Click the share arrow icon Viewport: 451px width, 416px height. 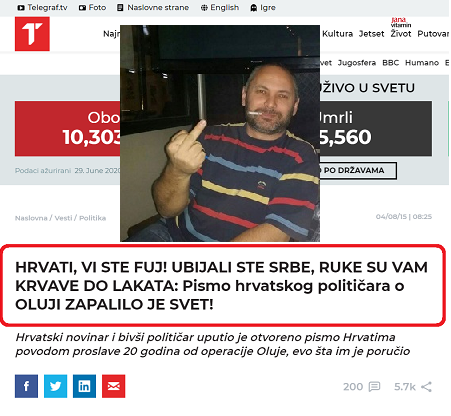[426, 387]
